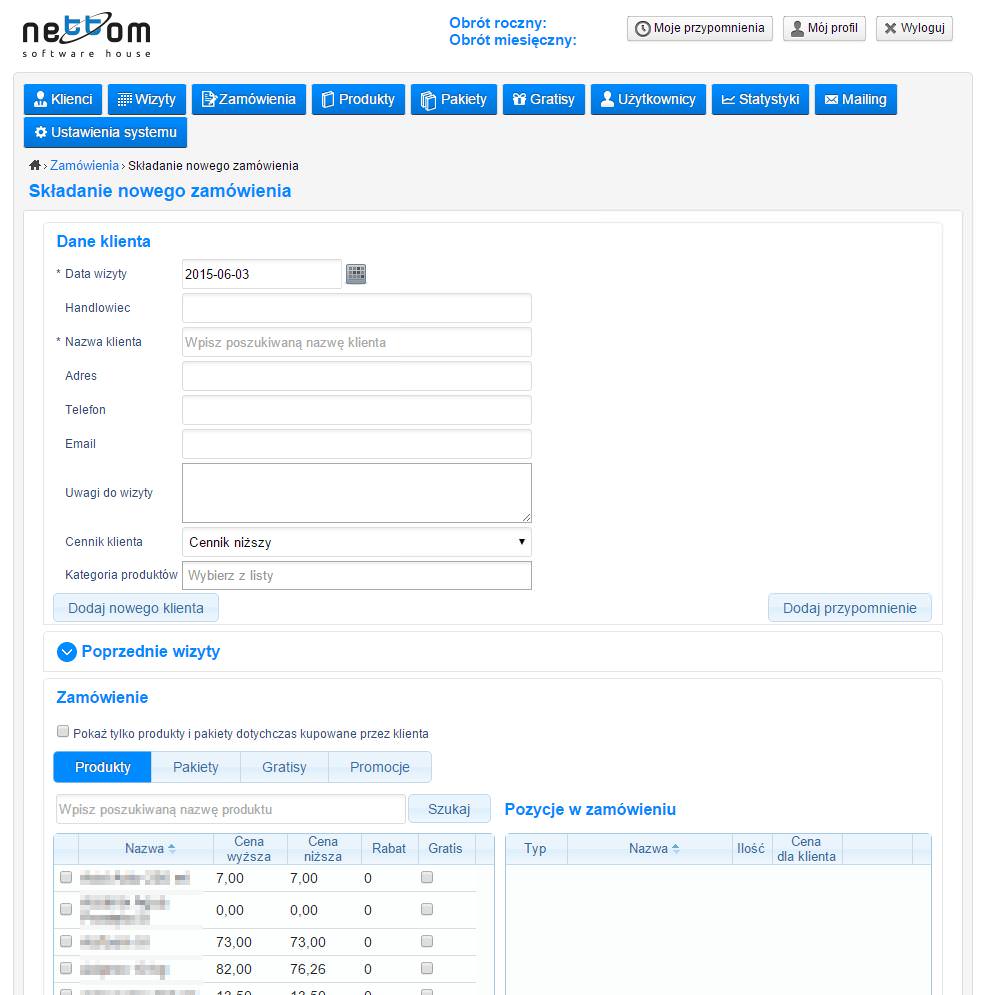The image size is (986, 995).
Task: Switch to the Pakiety tab
Action: tap(195, 767)
